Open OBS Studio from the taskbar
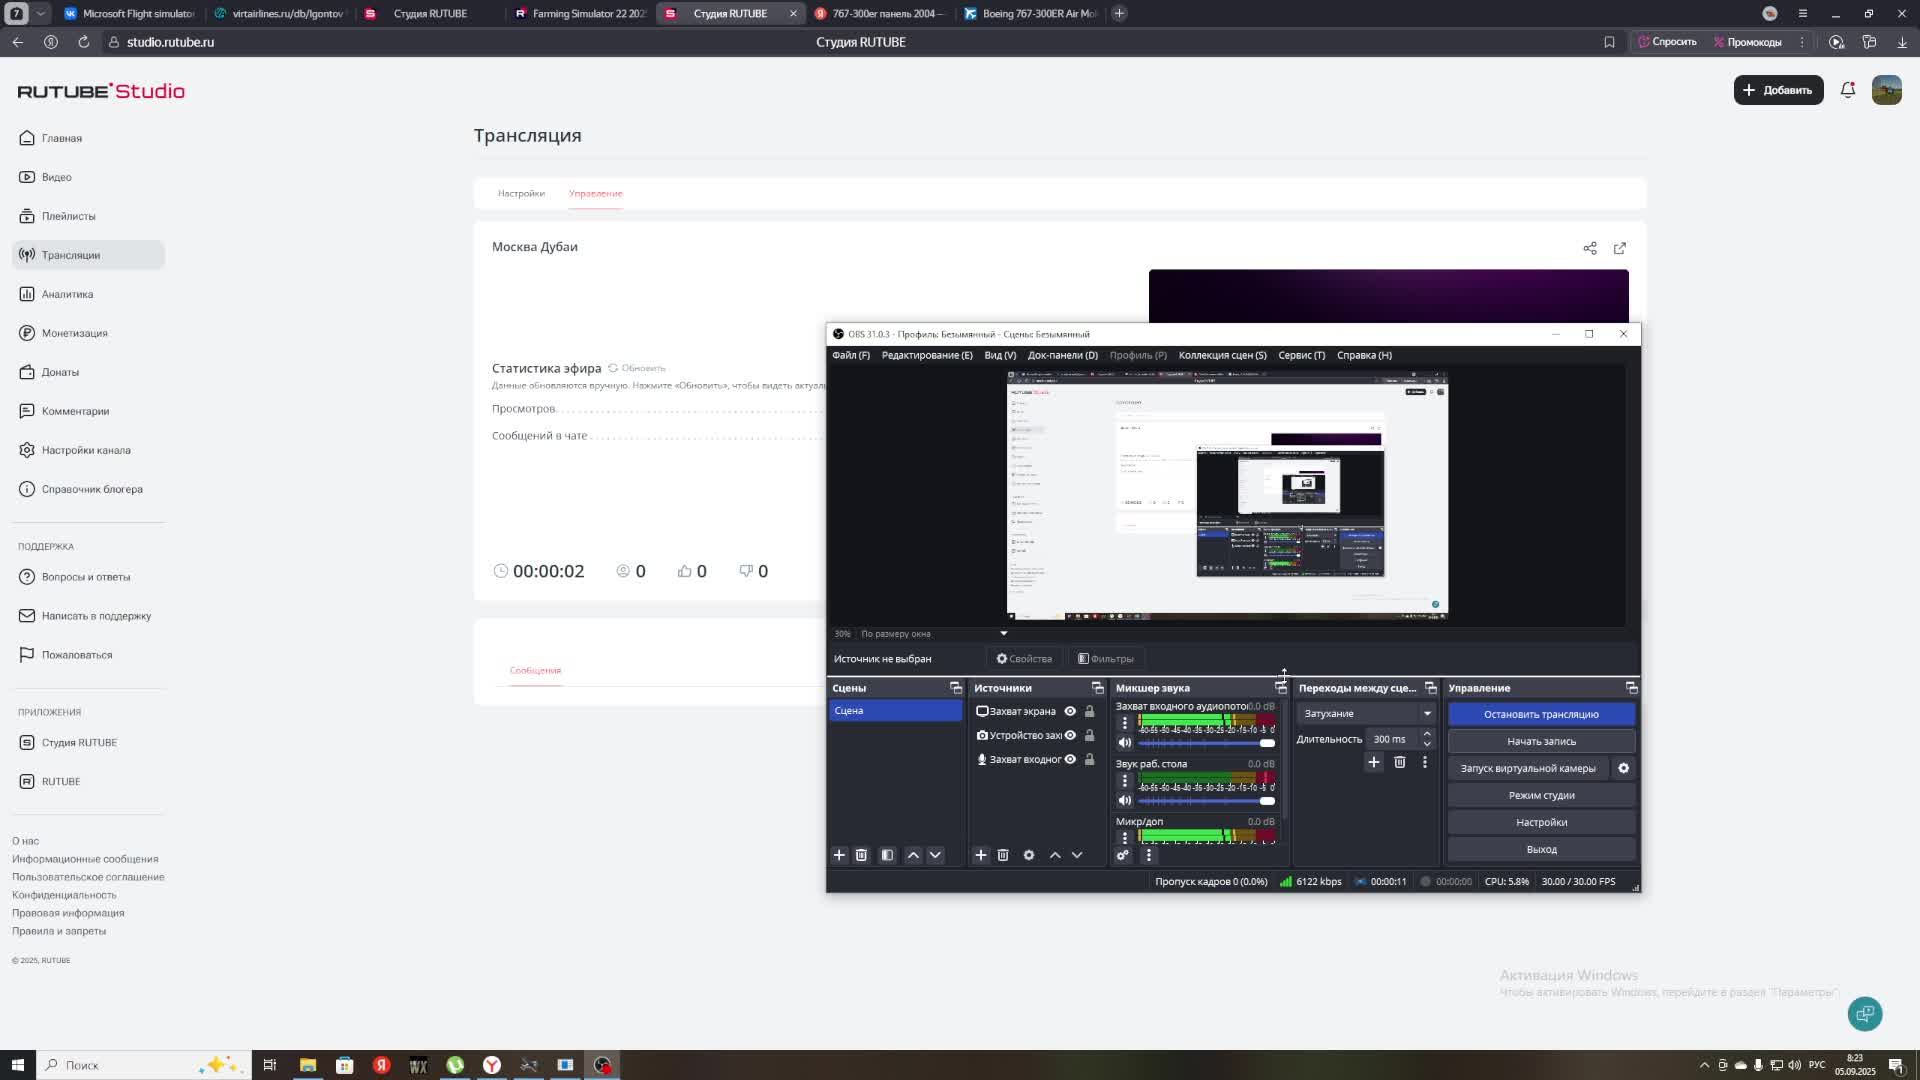 (602, 1065)
